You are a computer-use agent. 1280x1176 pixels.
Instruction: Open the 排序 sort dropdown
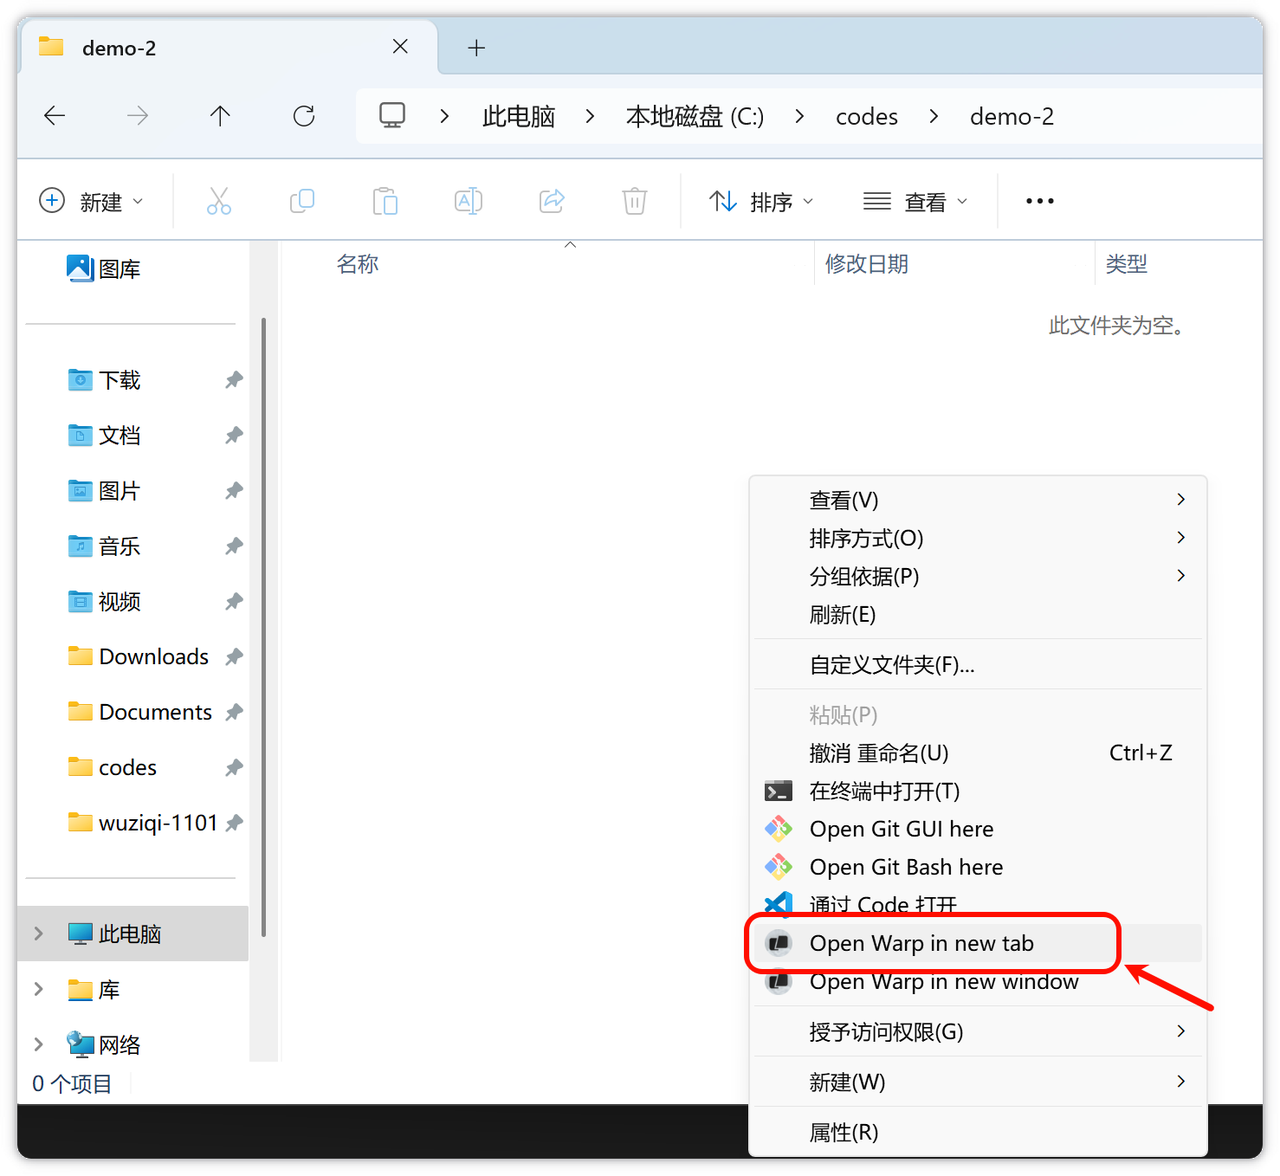pyautogui.click(x=762, y=201)
